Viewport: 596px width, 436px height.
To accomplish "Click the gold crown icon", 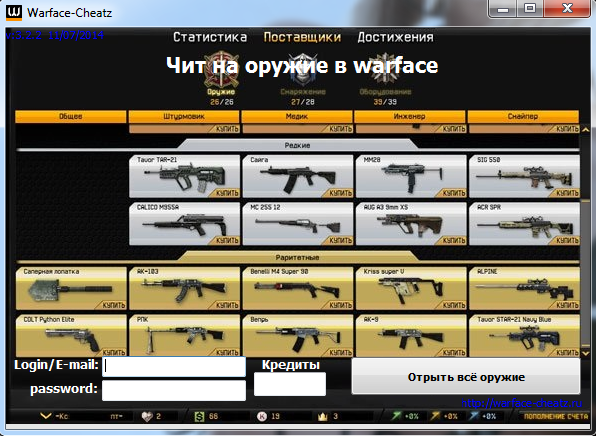I will (x=323, y=417).
